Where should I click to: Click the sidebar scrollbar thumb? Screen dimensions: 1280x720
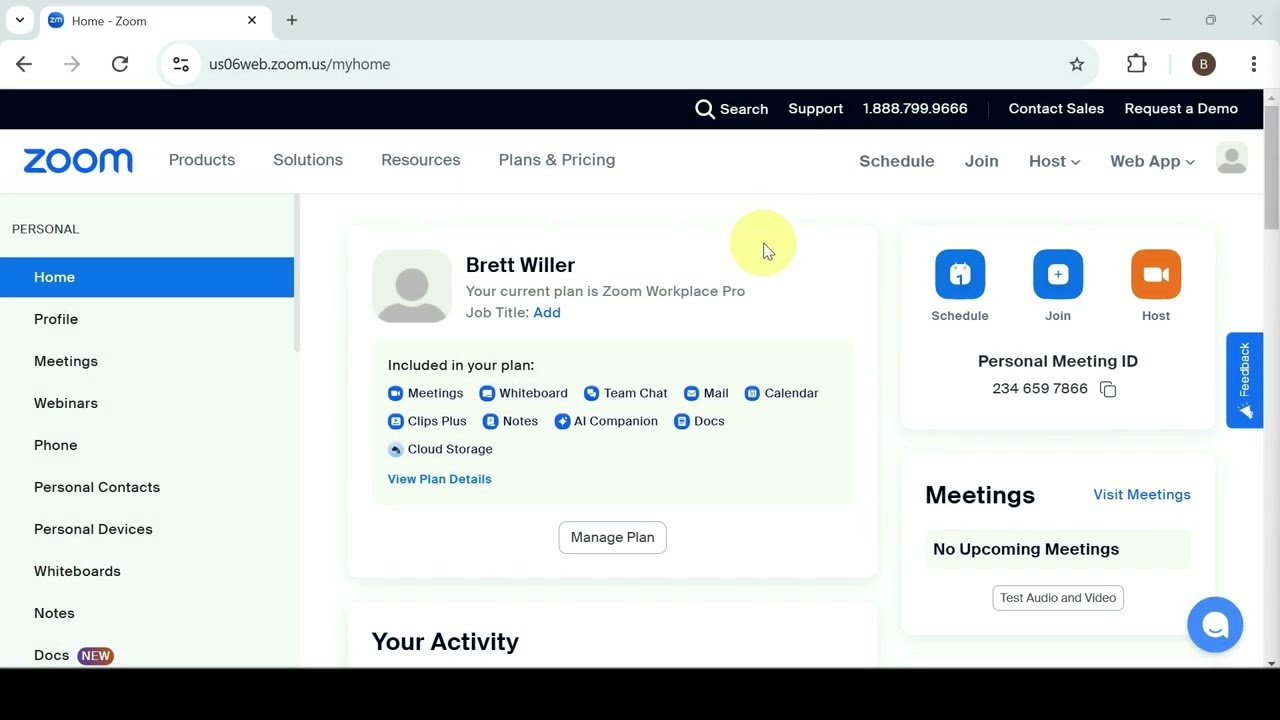pyautogui.click(x=296, y=273)
